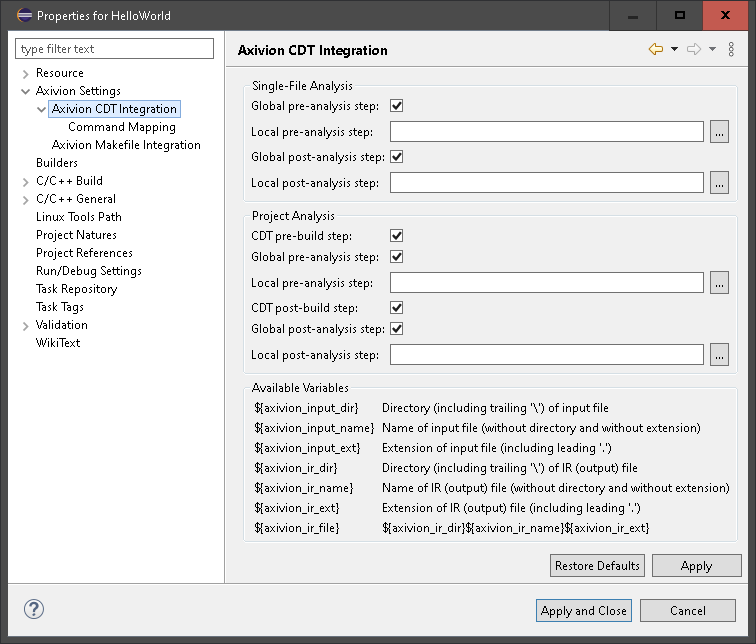The width and height of the screenshot is (756, 644).
Task: Click the back navigation arrow icon
Action: [656, 49]
